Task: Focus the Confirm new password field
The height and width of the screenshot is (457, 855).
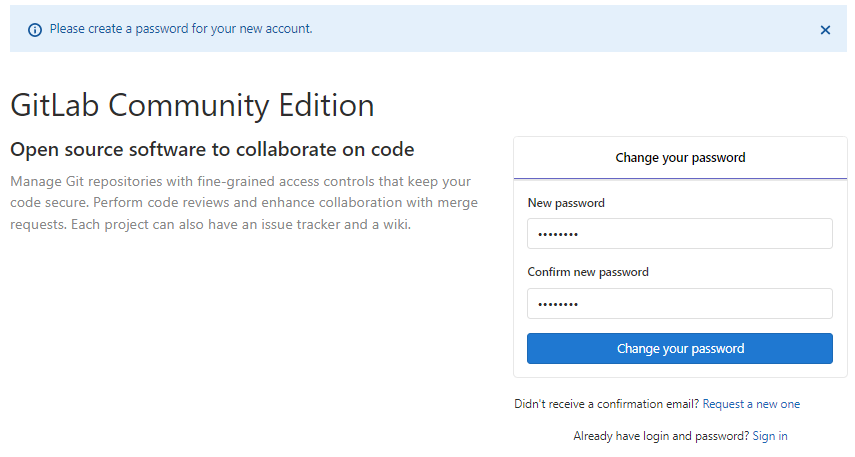Action: pos(680,303)
